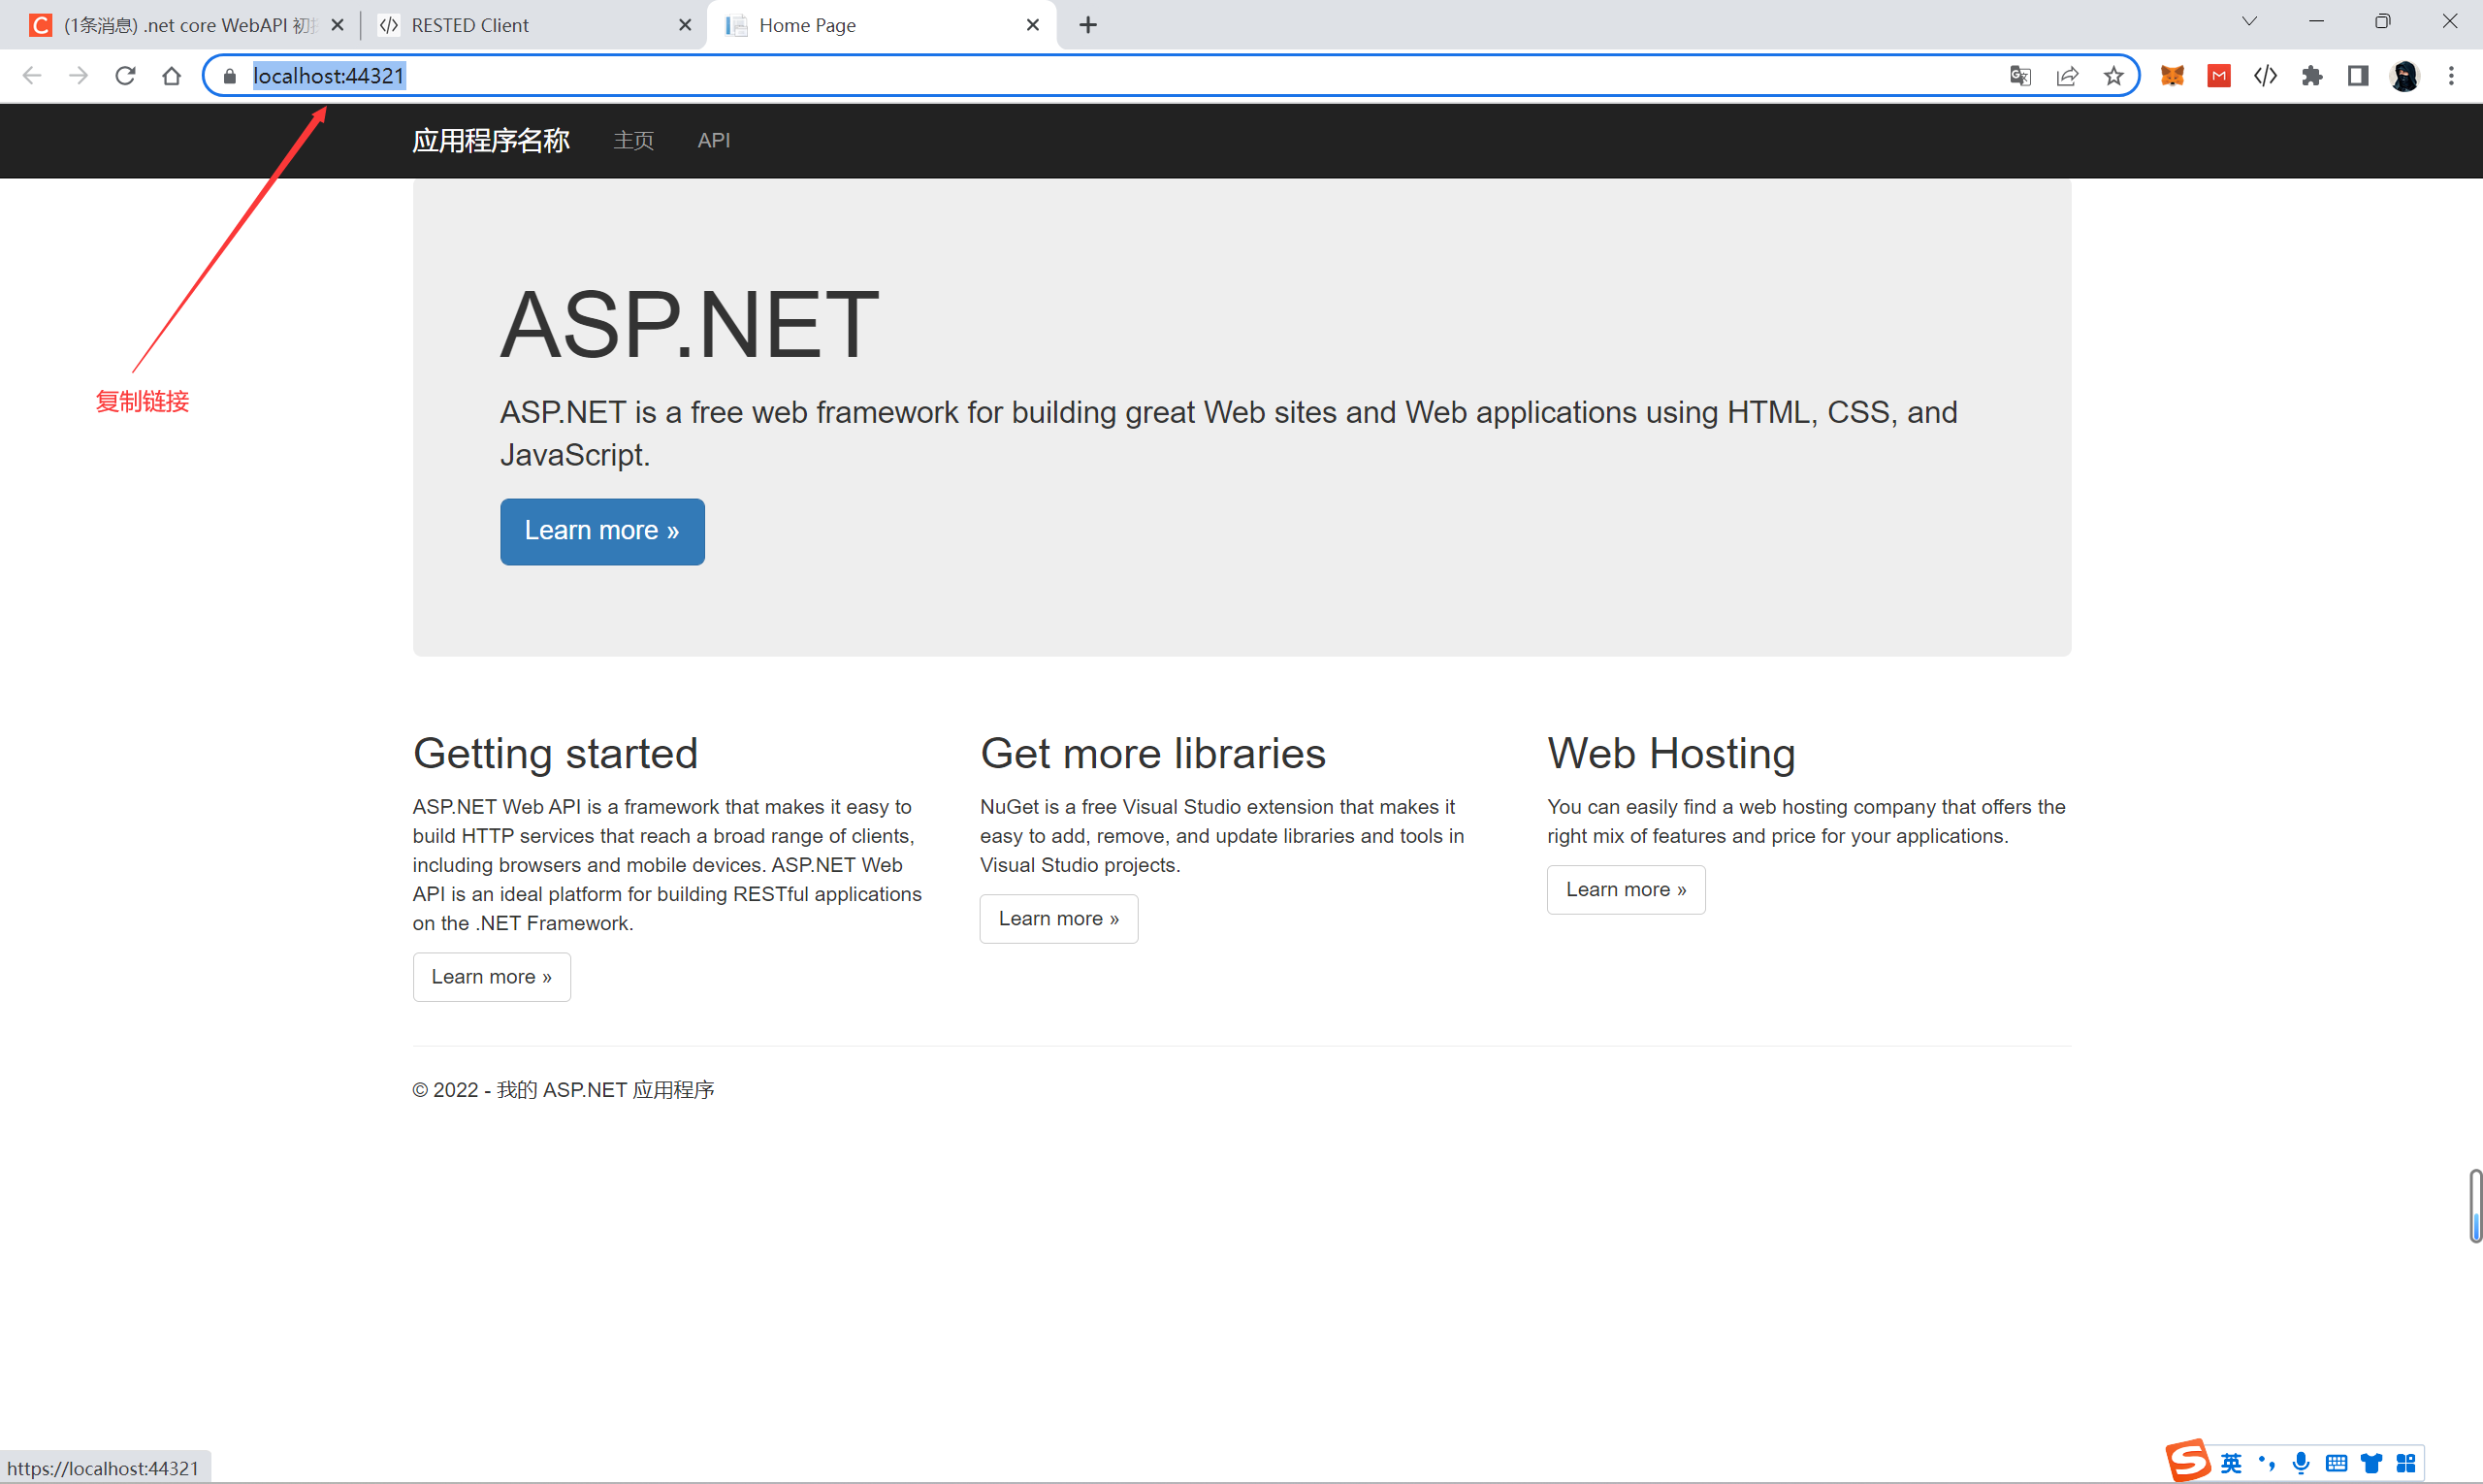Open the profile avatar menu
This screenshot has height=1484, width=2483.
tap(2405, 76)
